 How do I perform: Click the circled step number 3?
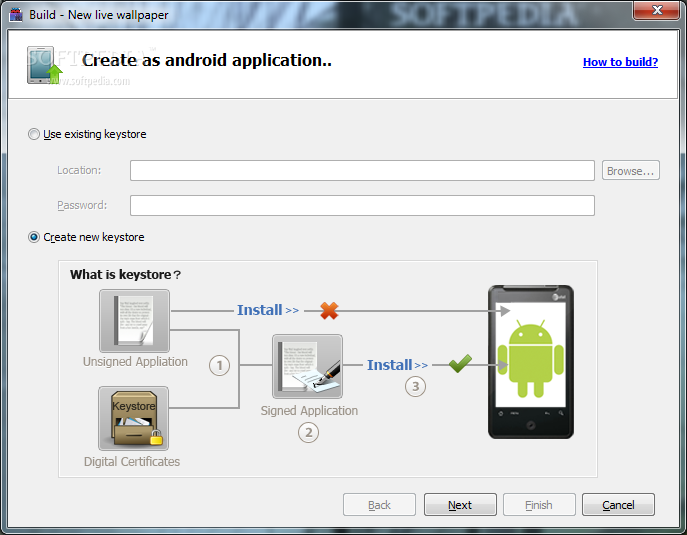[415, 387]
